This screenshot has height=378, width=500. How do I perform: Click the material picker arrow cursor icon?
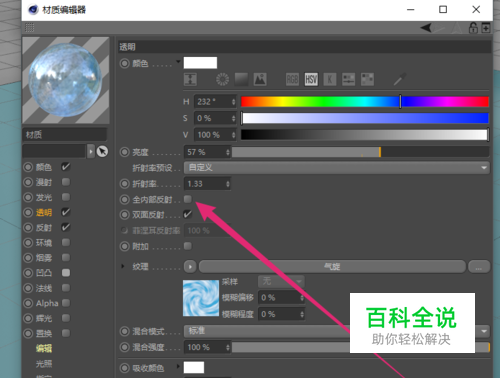pos(102,152)
